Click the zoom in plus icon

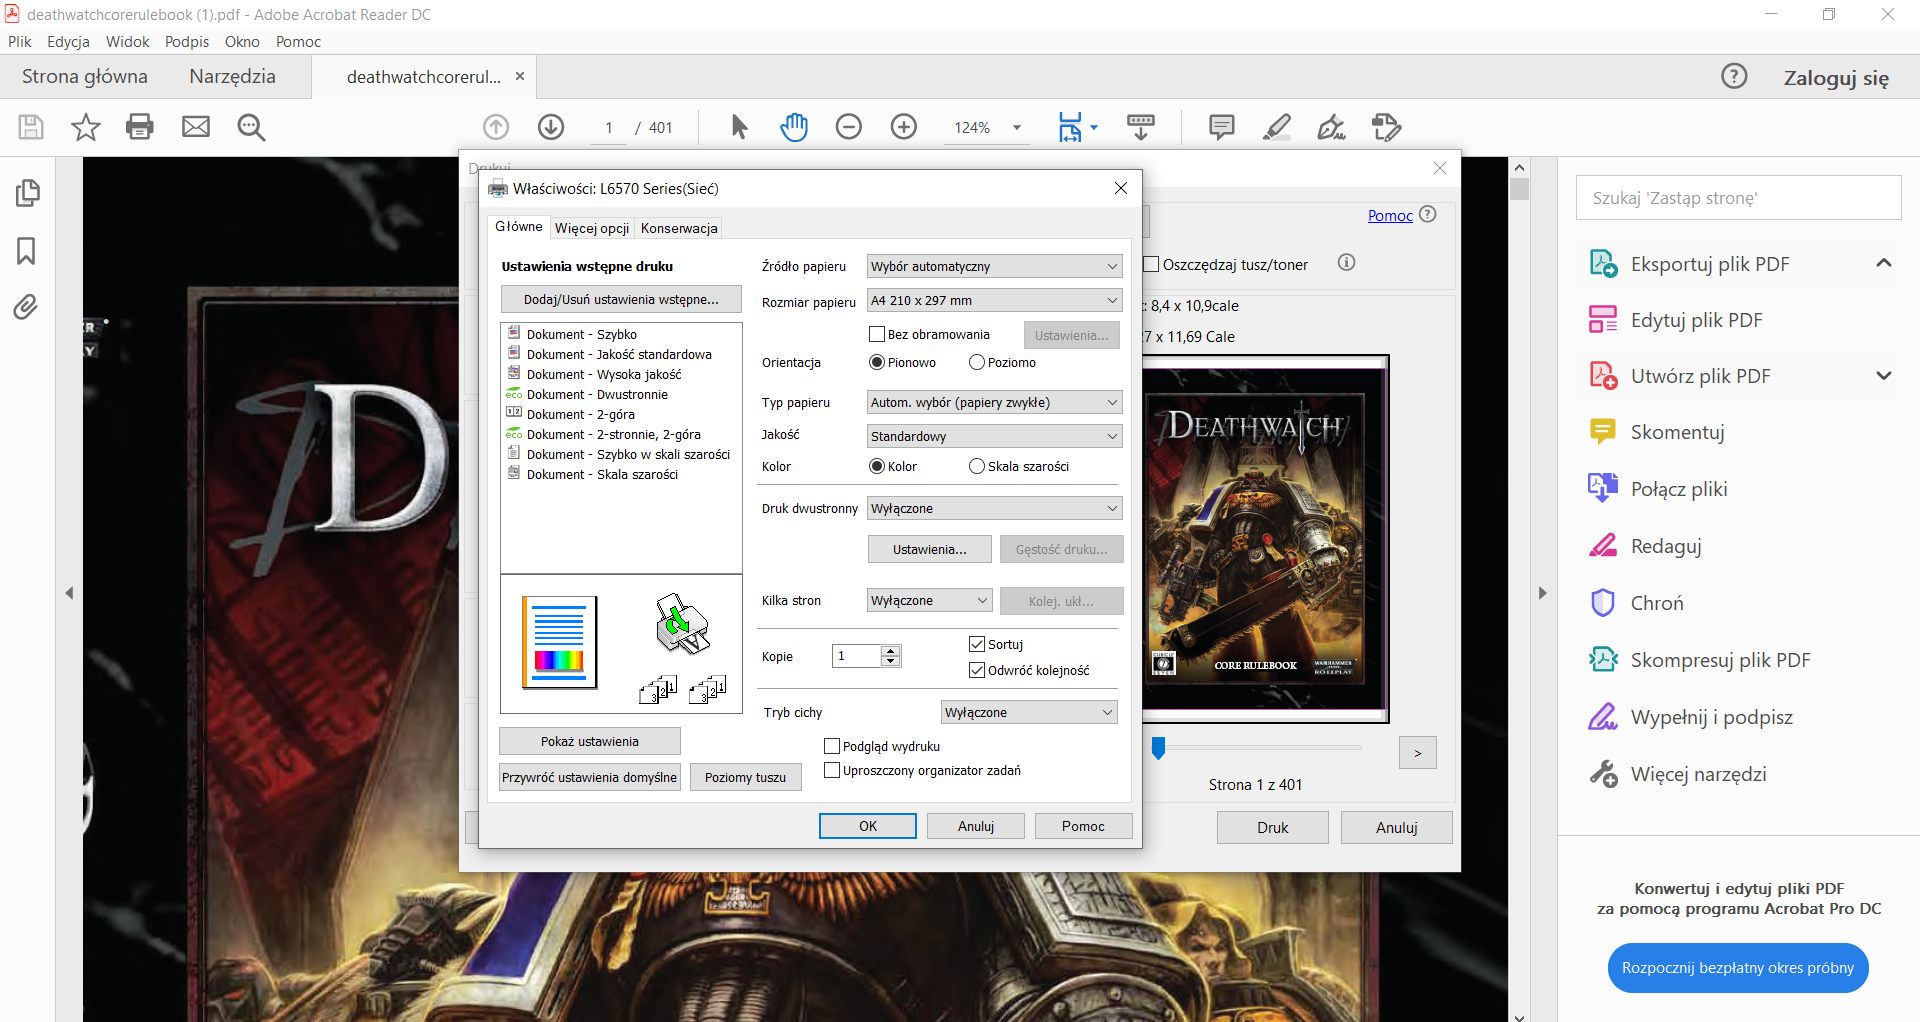coord(904,127)
